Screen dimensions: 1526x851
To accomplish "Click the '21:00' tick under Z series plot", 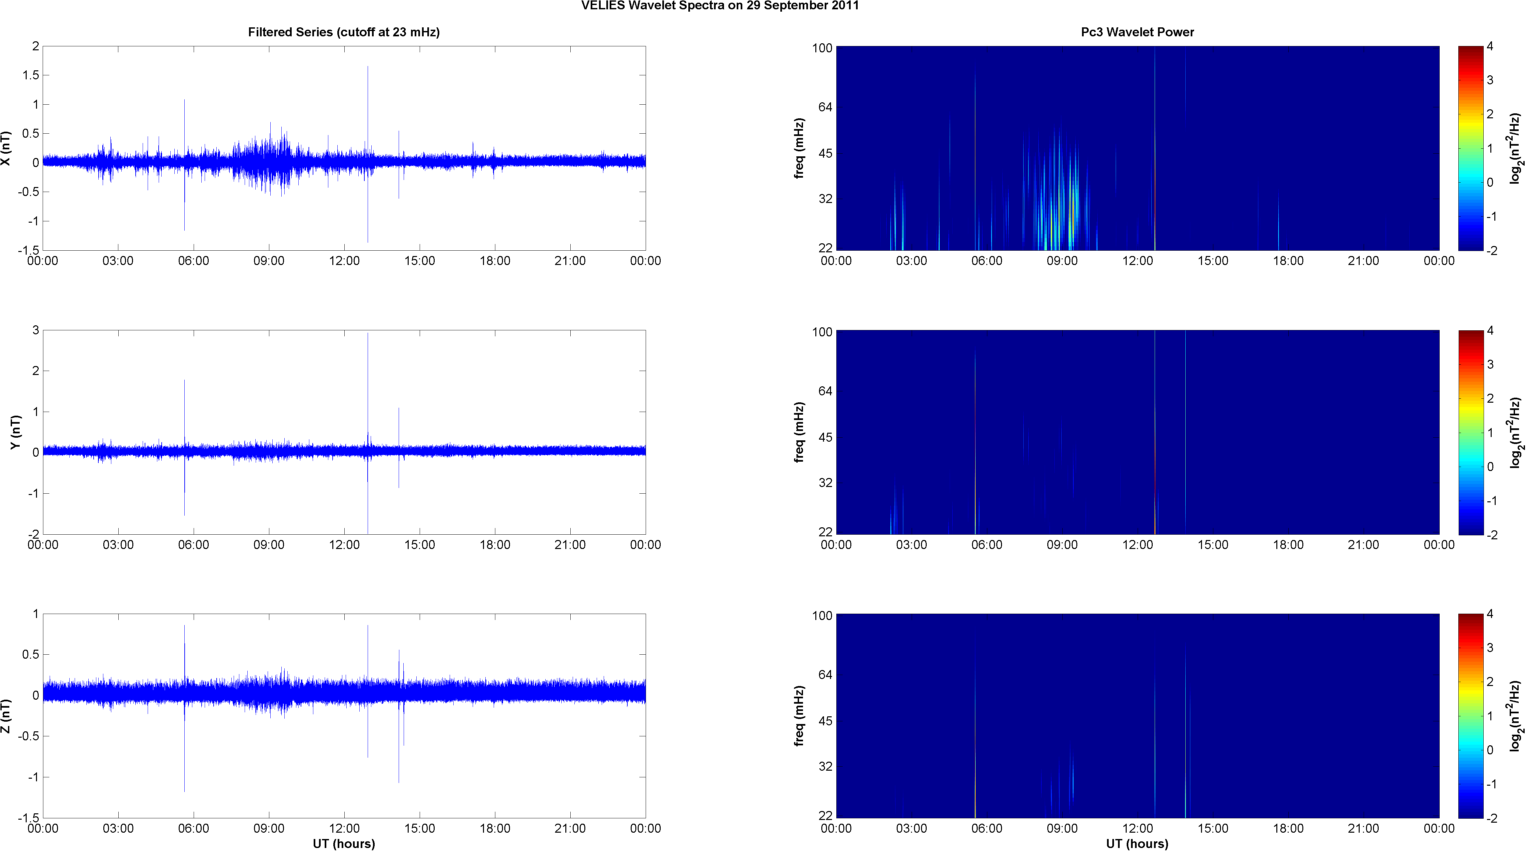I will point(570,828).
